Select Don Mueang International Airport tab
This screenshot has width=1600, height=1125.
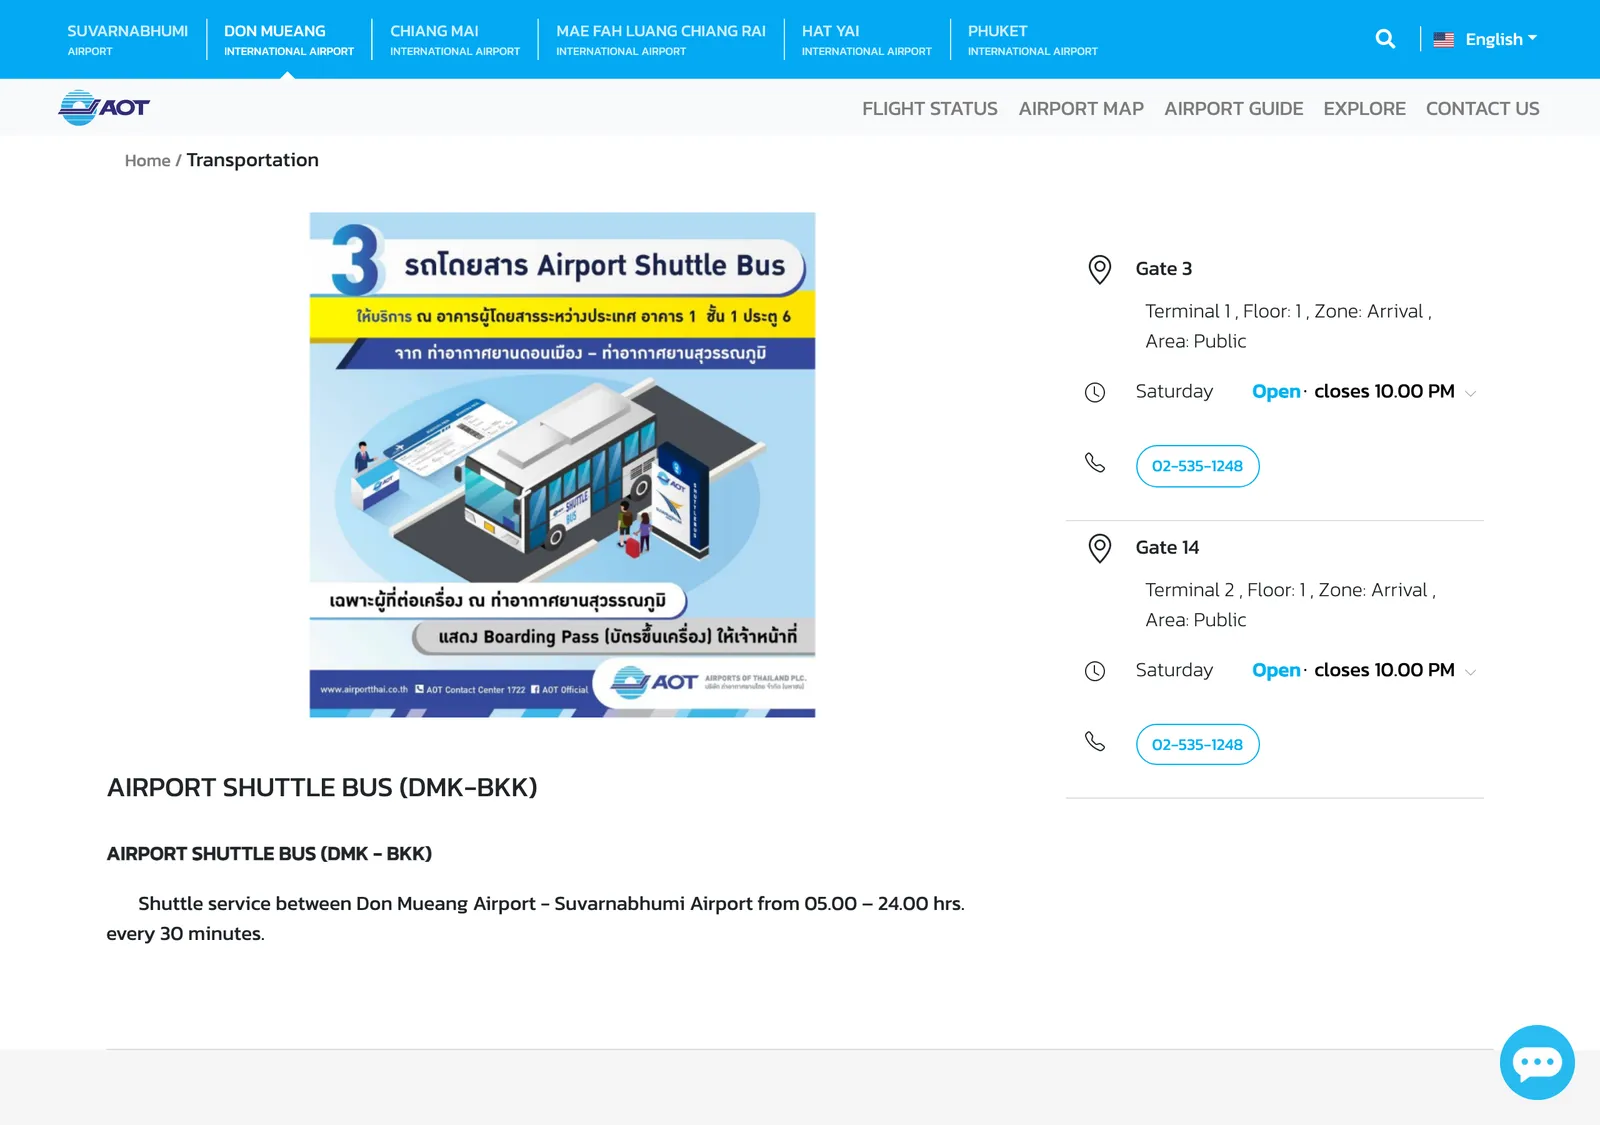point(289,39)
